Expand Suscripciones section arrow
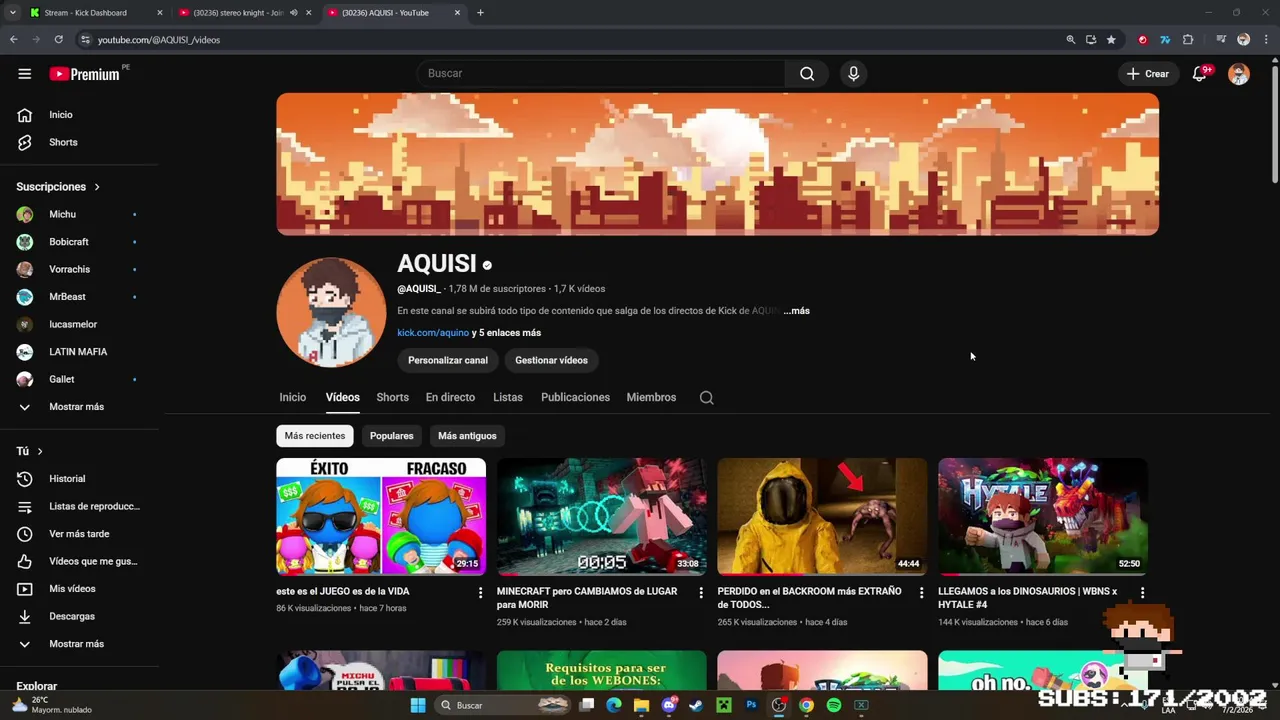This screenshot has height=720, width=1280. click(x=97, y=187)
